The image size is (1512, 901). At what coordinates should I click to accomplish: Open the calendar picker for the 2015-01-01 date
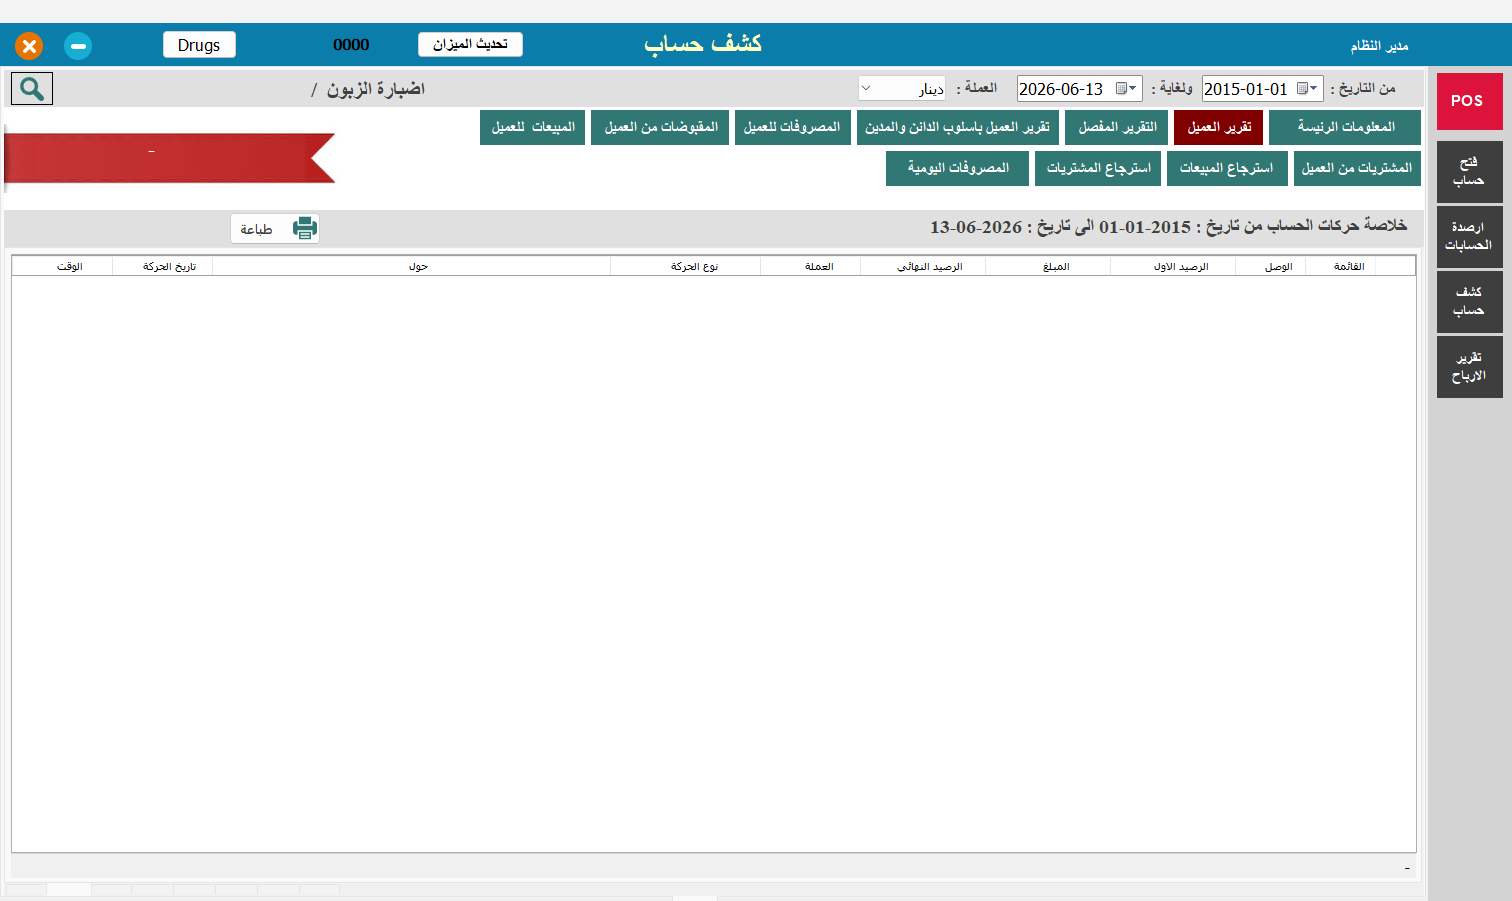click(x=1306, y=89)
